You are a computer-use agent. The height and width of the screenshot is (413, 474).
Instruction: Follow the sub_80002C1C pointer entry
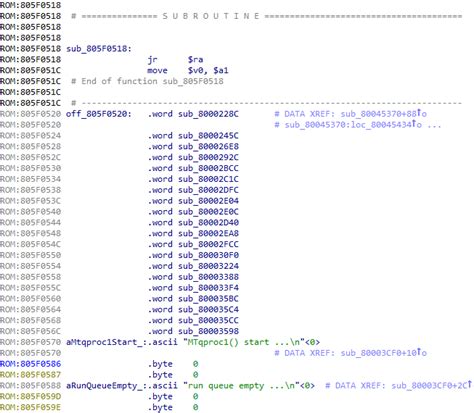(x=208, y=179)
